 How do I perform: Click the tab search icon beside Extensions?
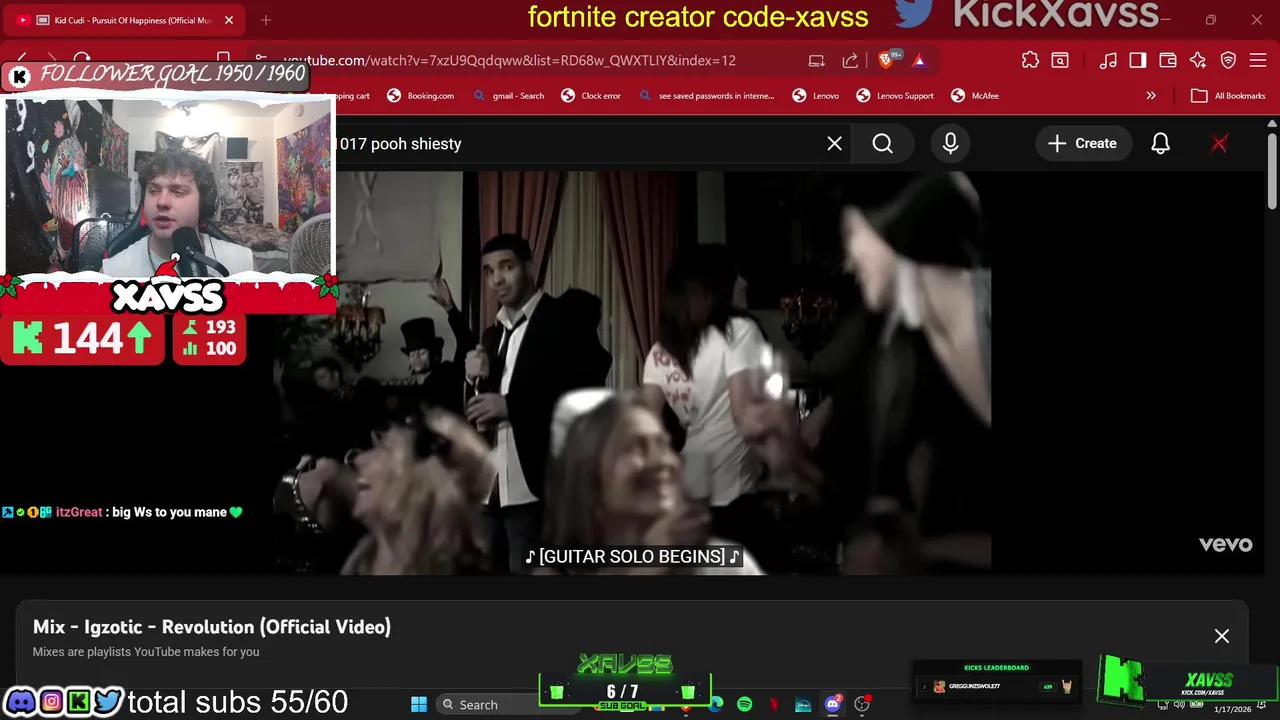pyautogui.click(x=1060, y=60)
